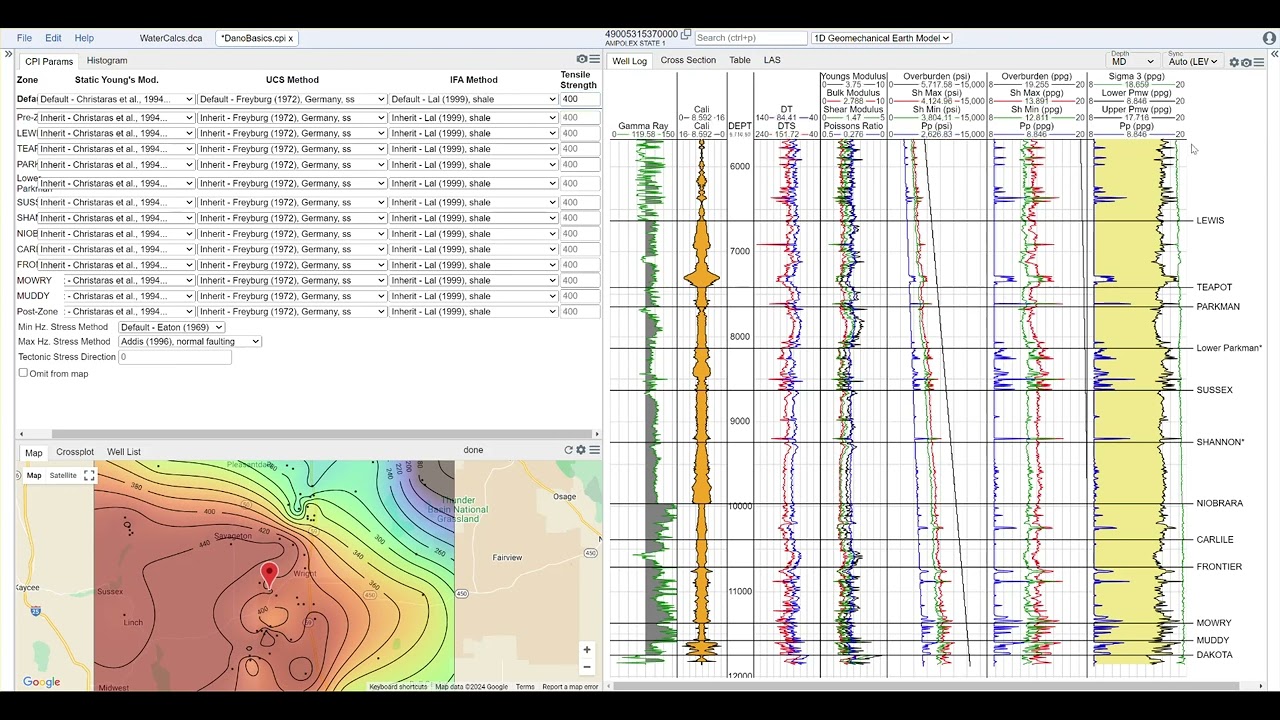Open Default row UCS Method dropdown

(292, 99)
